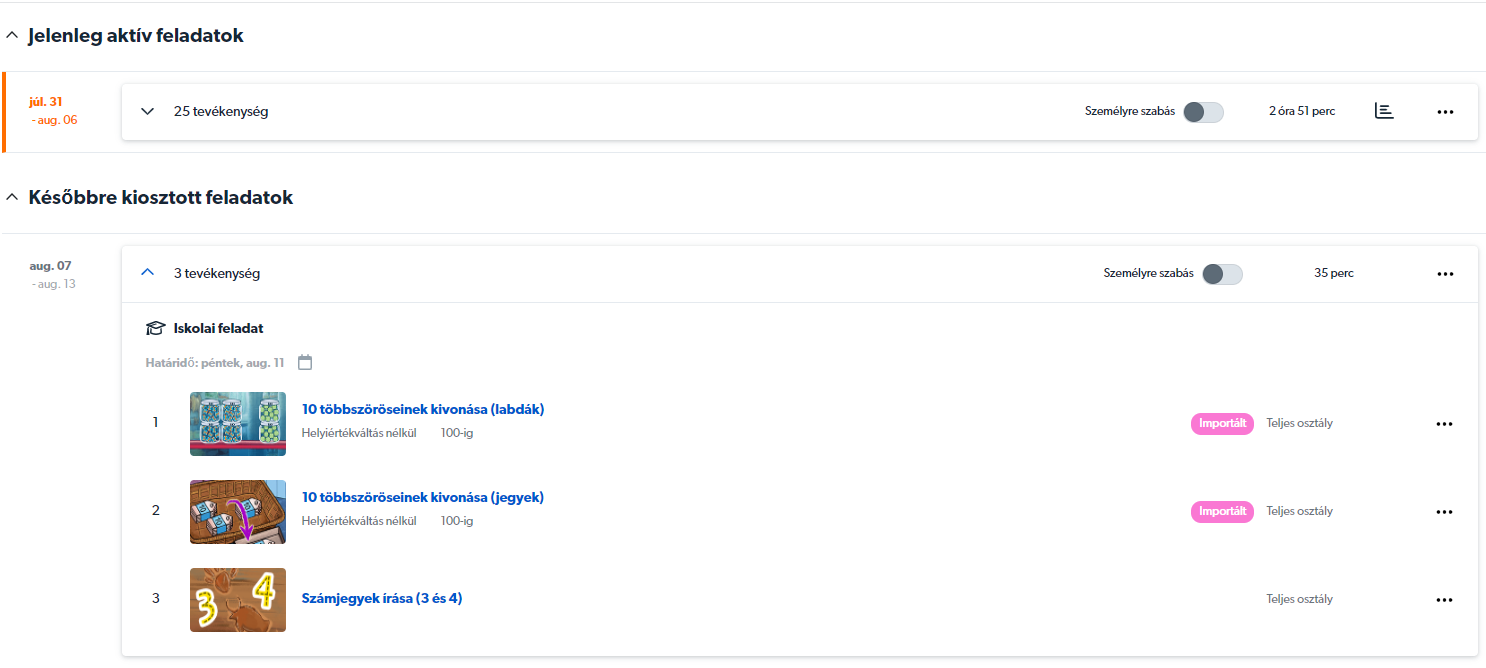Click the 35 perc duration

pos(1334,273)
